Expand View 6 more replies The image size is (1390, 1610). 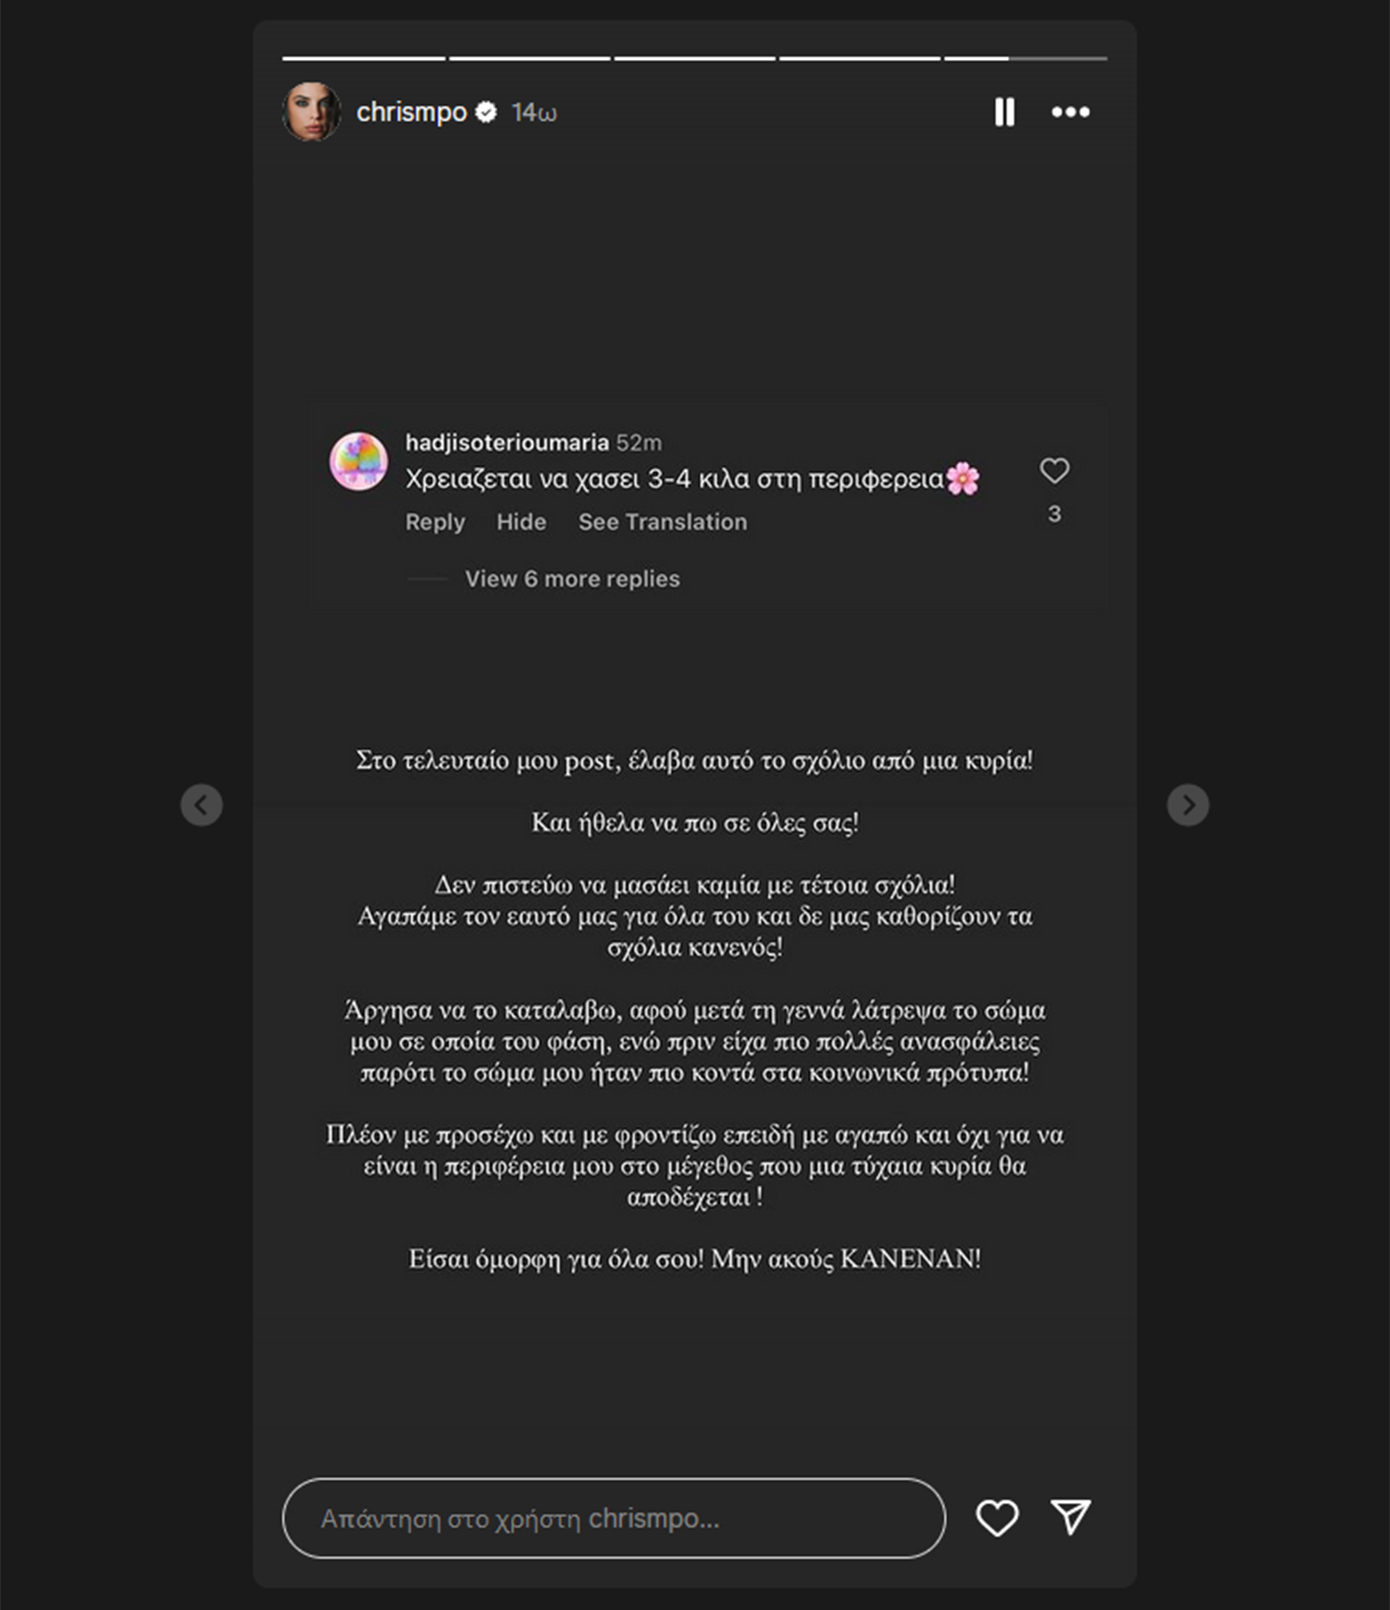(572, 579)
